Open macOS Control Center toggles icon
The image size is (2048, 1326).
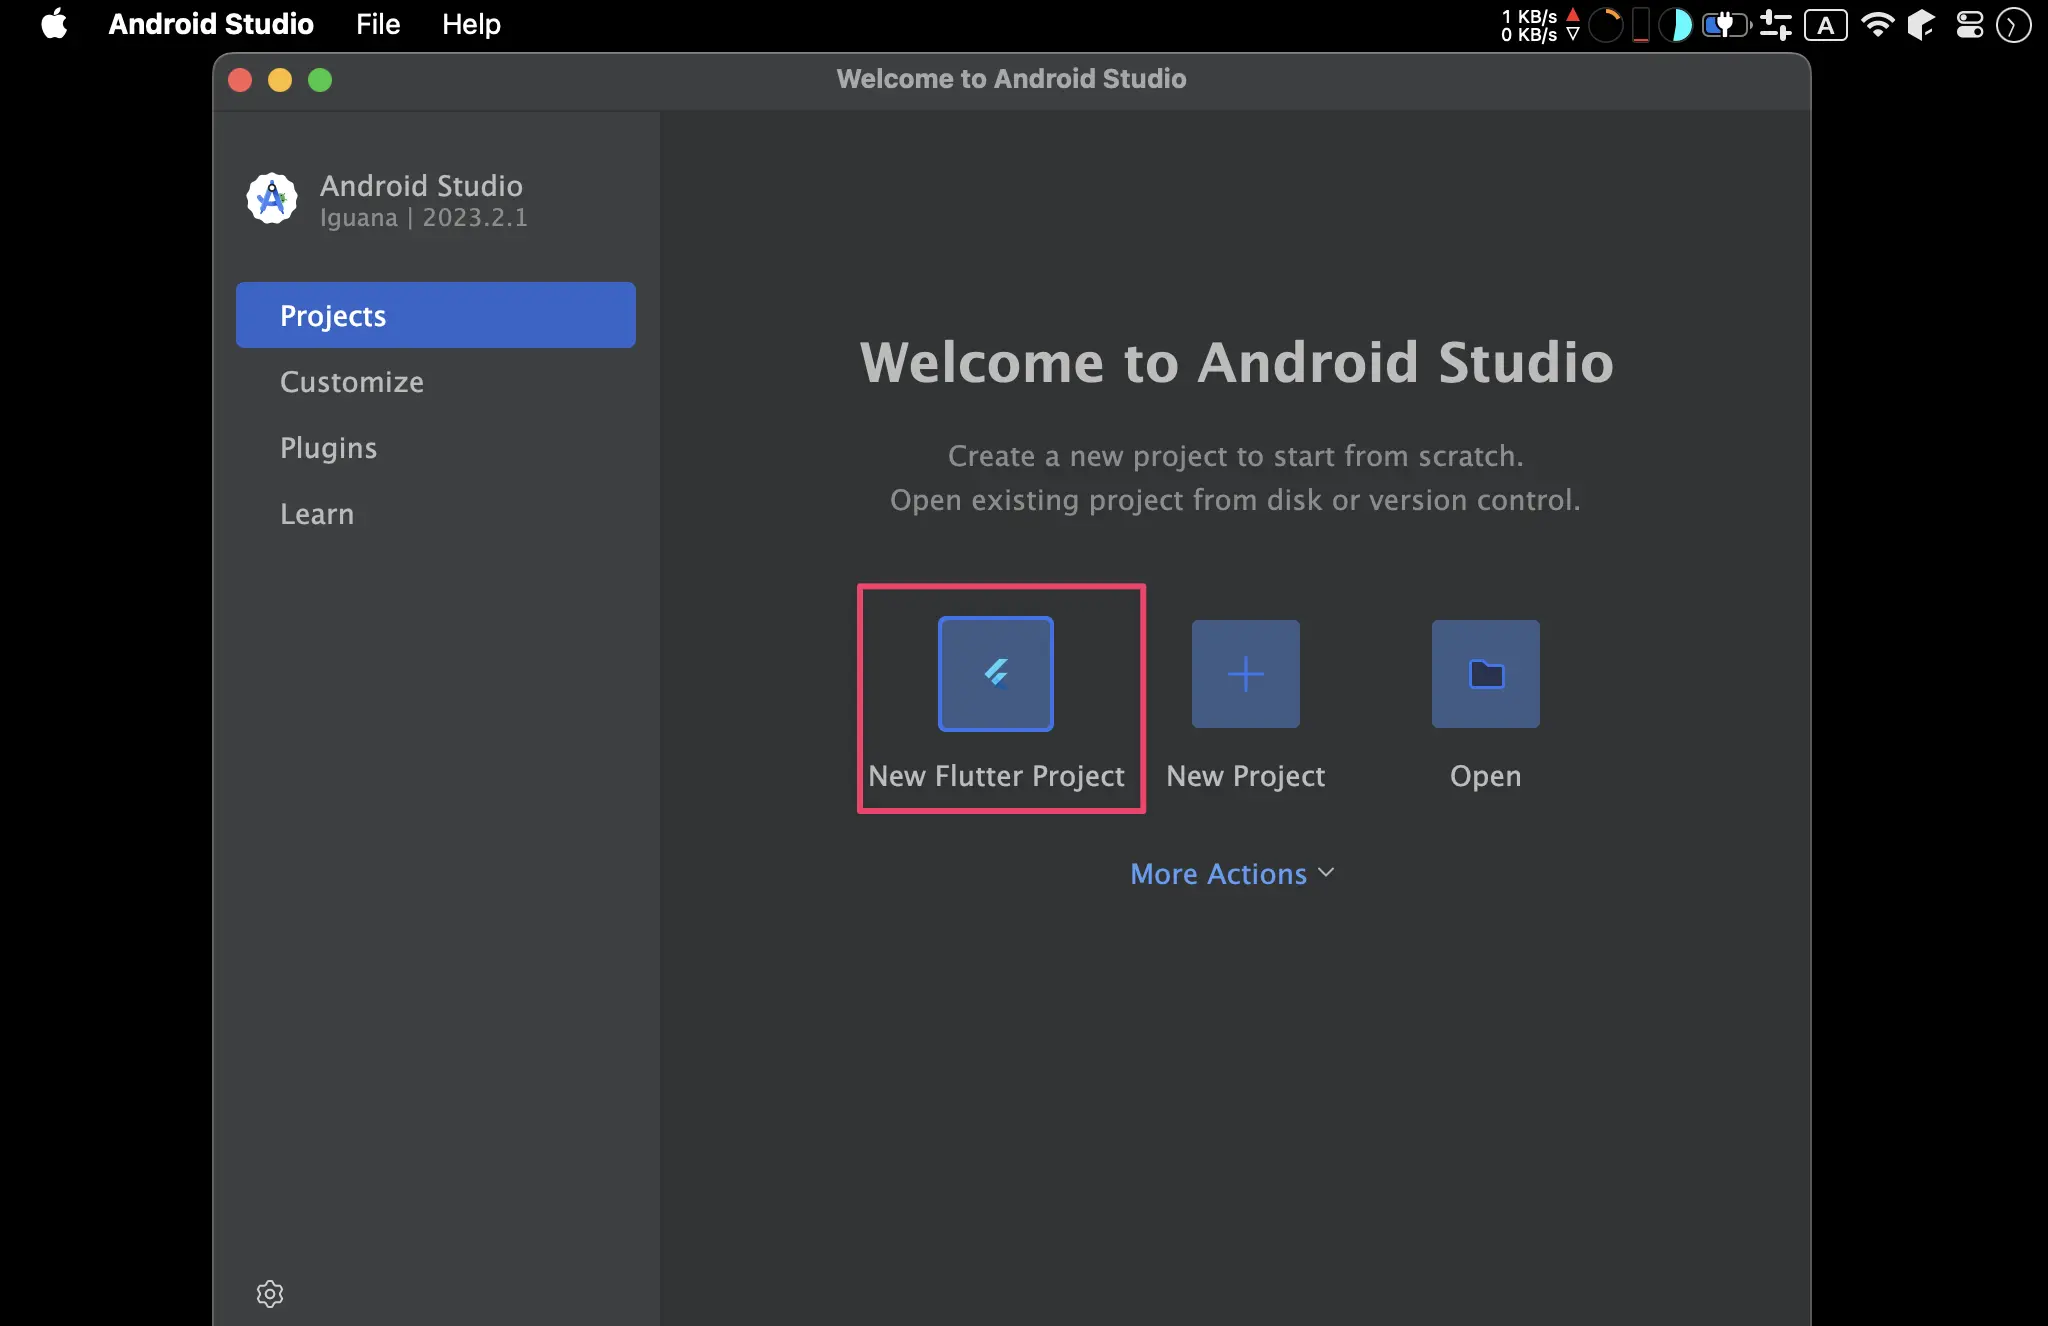coord(1970,25)
